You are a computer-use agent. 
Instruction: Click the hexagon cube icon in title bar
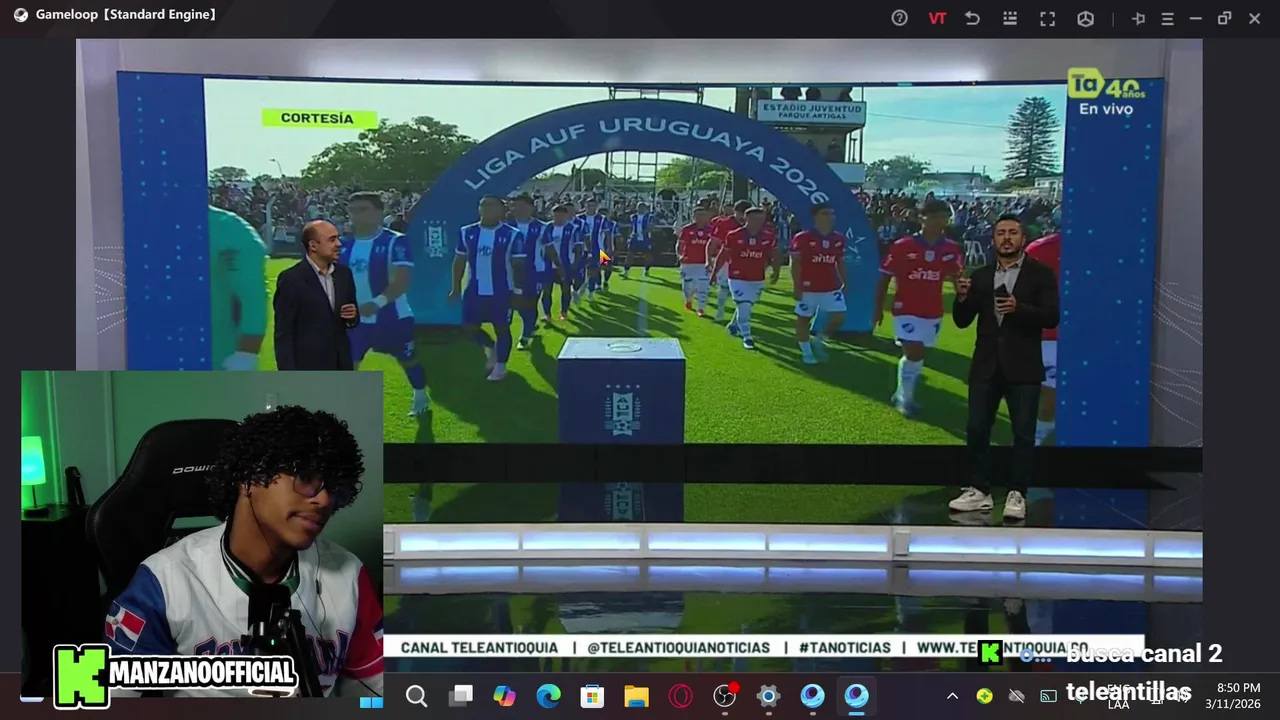(x=1085, y=18)
